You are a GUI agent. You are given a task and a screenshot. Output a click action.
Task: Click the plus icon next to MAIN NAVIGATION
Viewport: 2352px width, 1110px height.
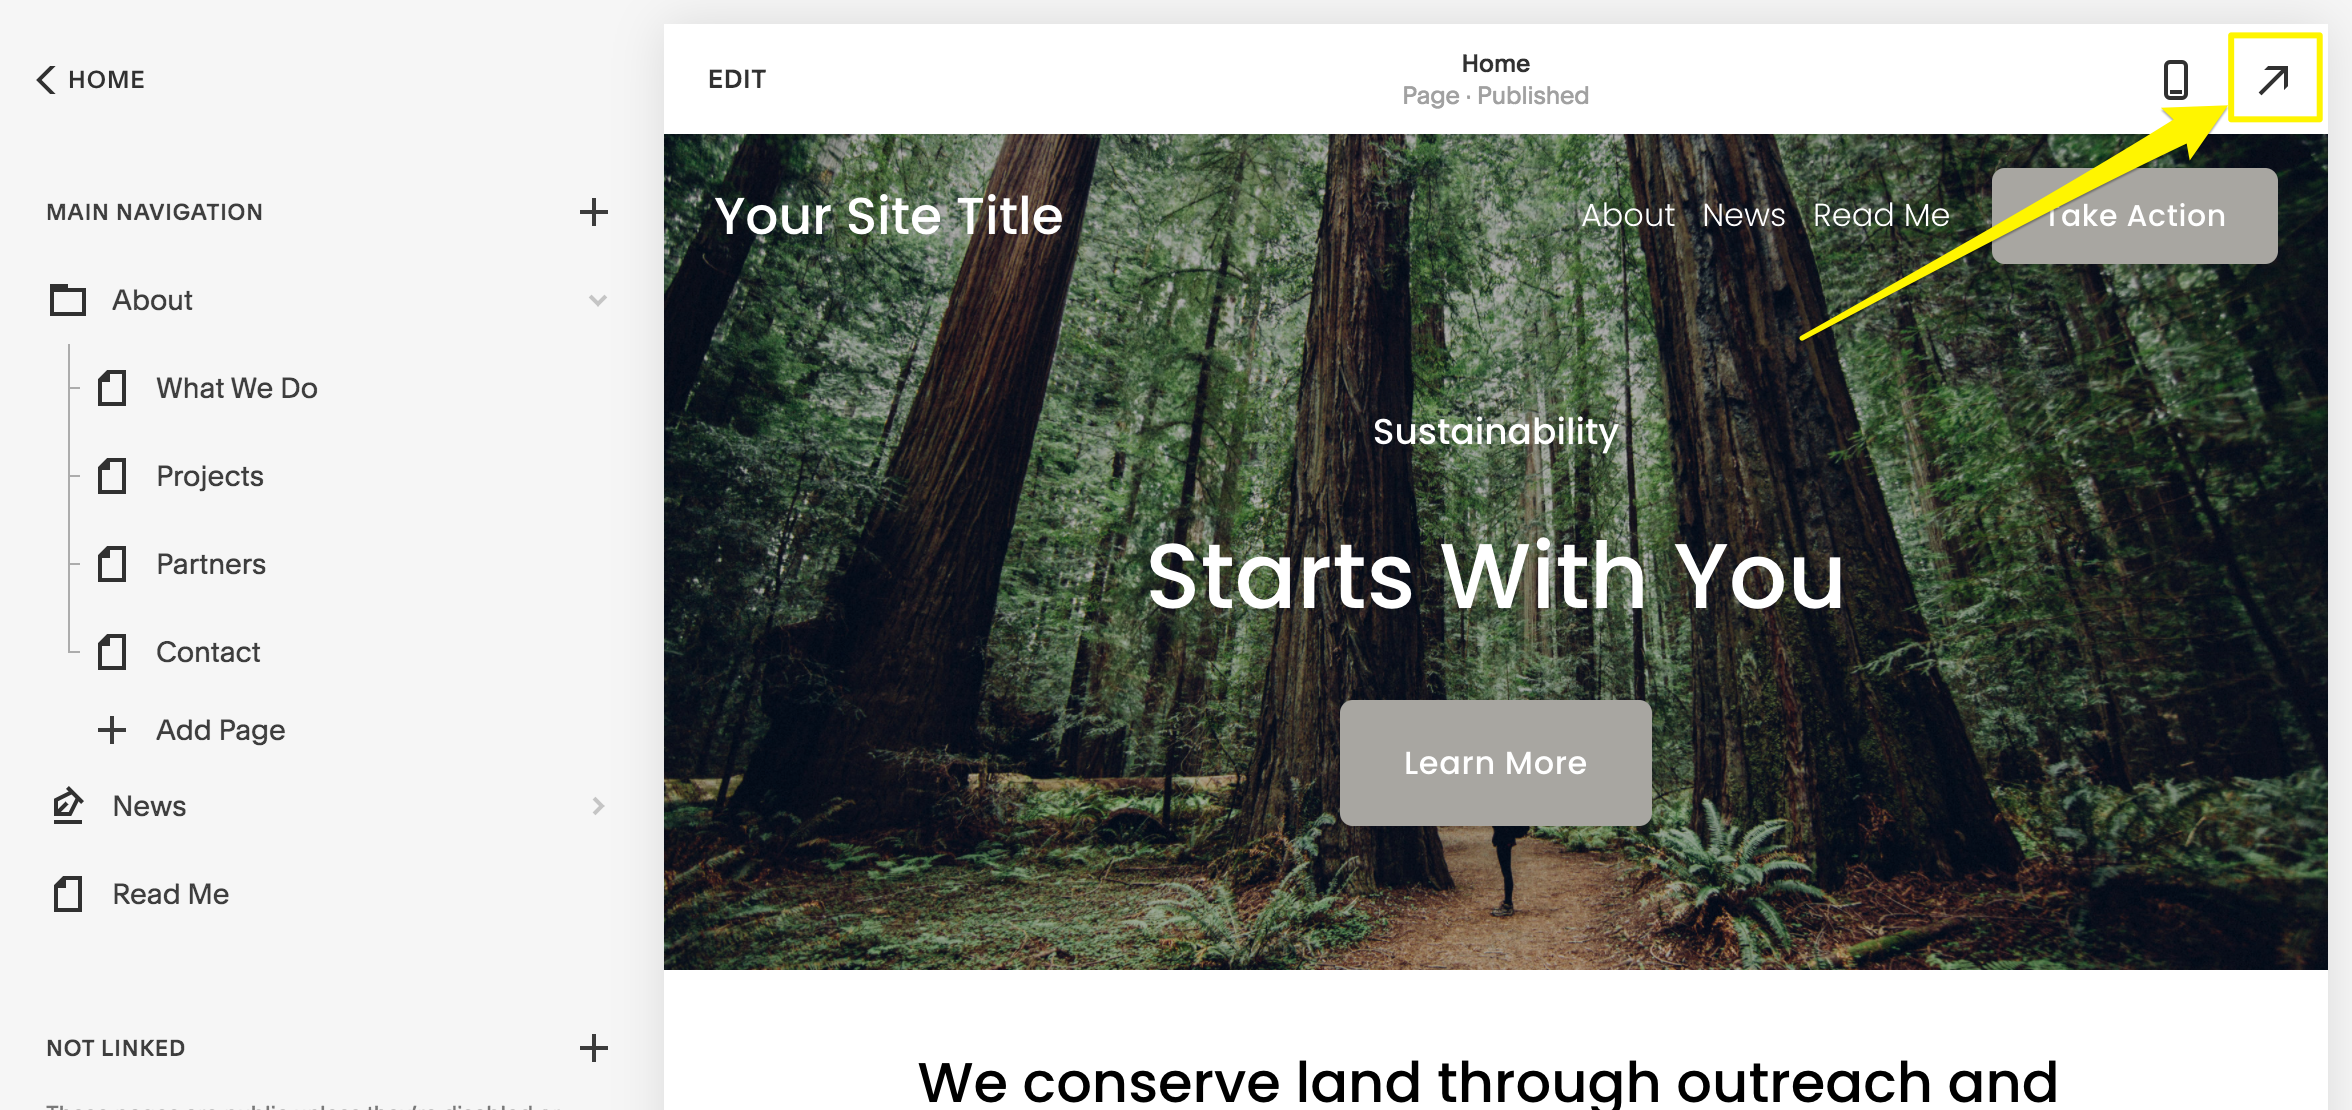coord(592,210)
